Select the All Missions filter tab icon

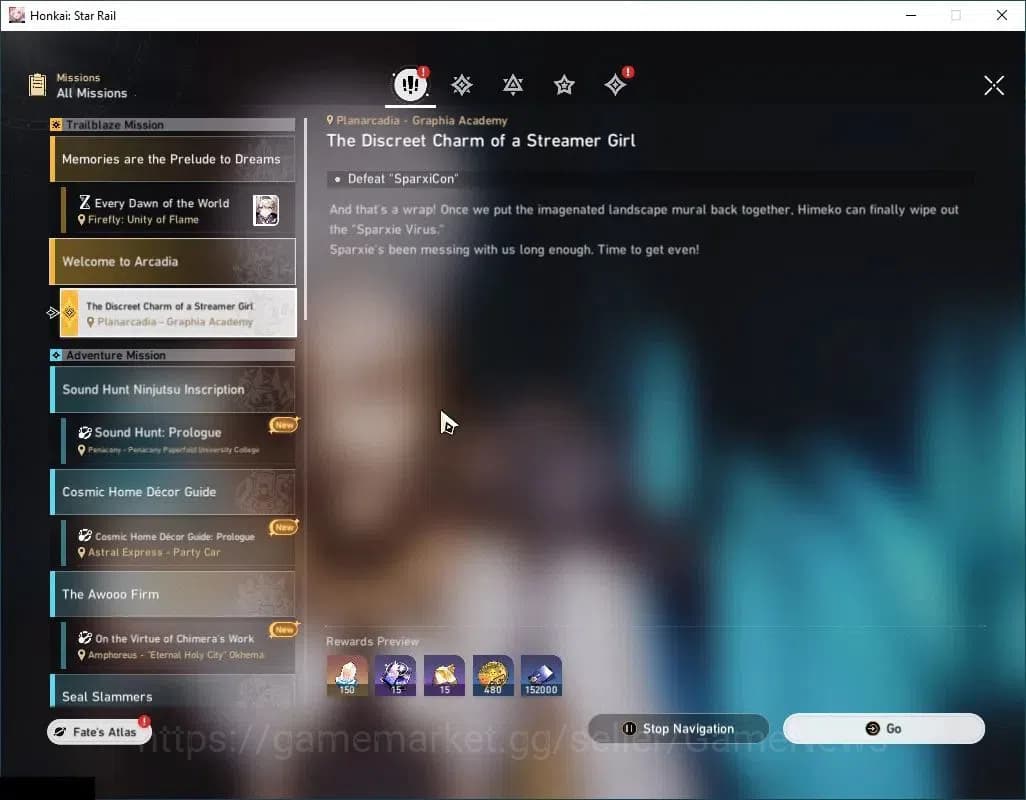point(410,84)
